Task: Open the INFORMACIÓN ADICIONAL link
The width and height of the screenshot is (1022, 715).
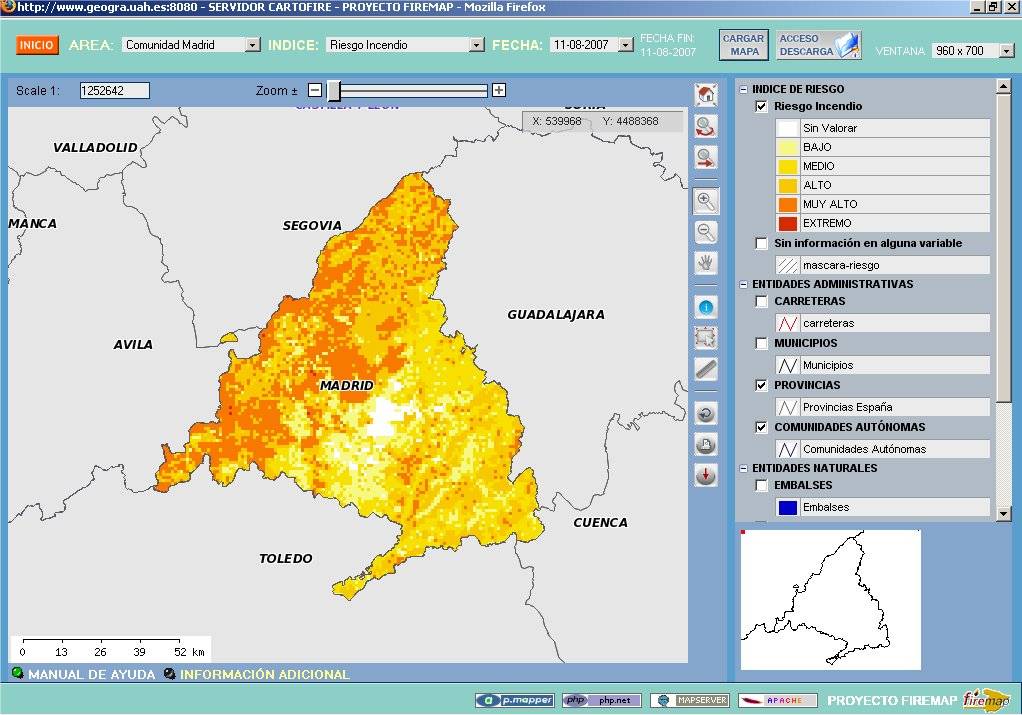Action: (x=265, y=674)
